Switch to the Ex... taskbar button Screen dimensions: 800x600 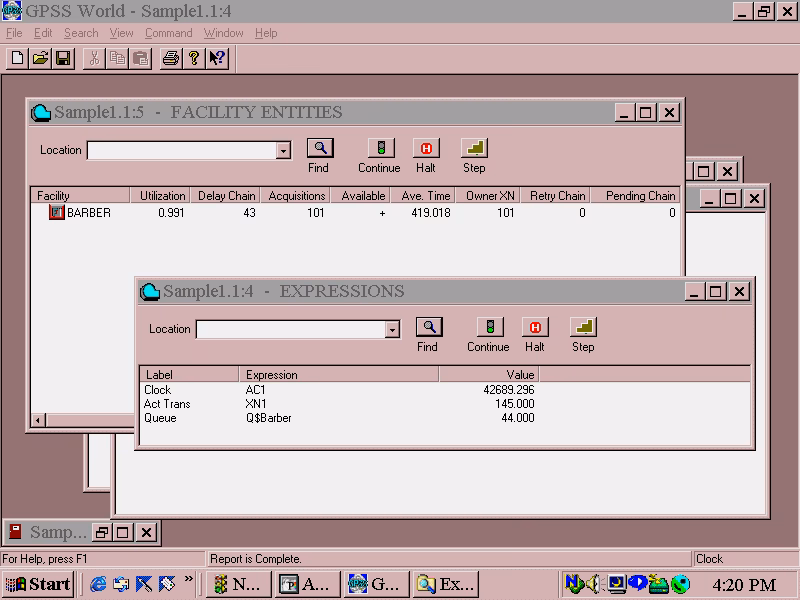445,584
